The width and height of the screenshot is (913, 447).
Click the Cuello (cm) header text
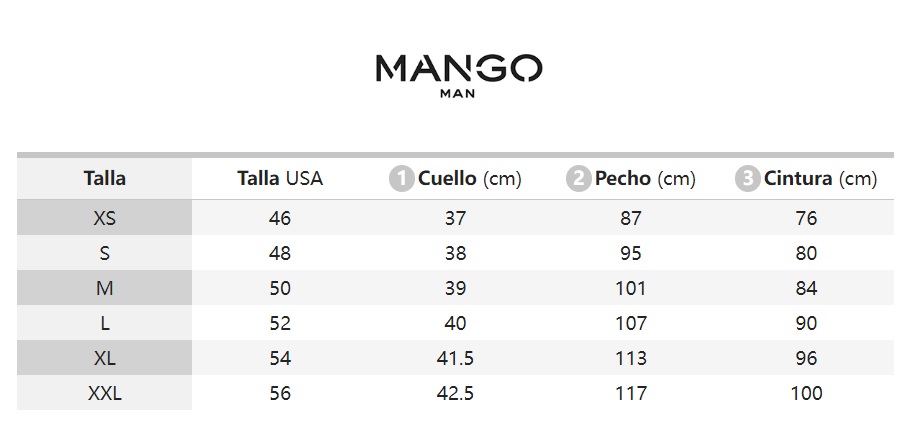point(470,178)
